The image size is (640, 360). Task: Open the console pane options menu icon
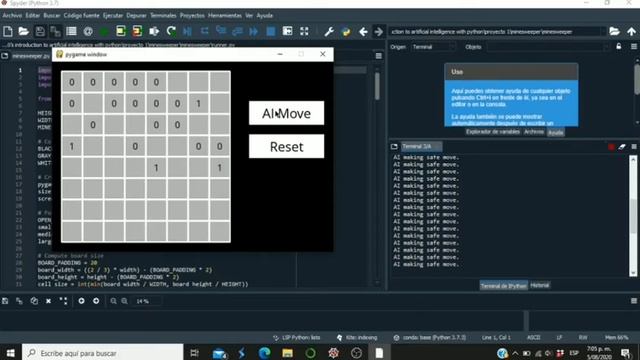pyautogui.click(x=634, y=147)
